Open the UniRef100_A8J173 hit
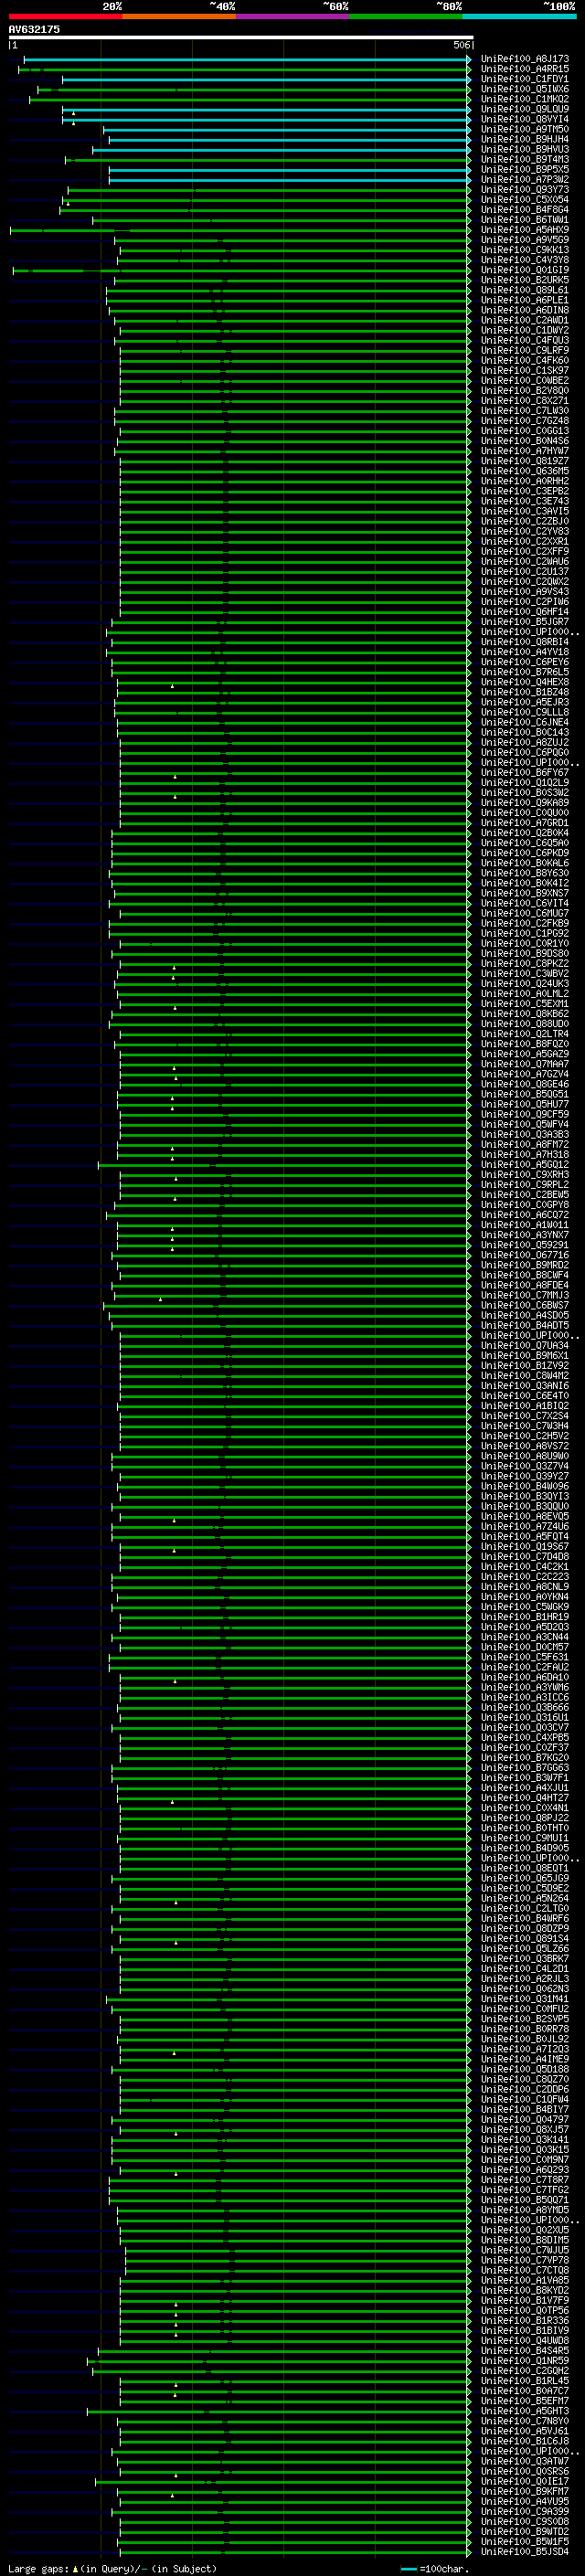 (x=524, y=59)
